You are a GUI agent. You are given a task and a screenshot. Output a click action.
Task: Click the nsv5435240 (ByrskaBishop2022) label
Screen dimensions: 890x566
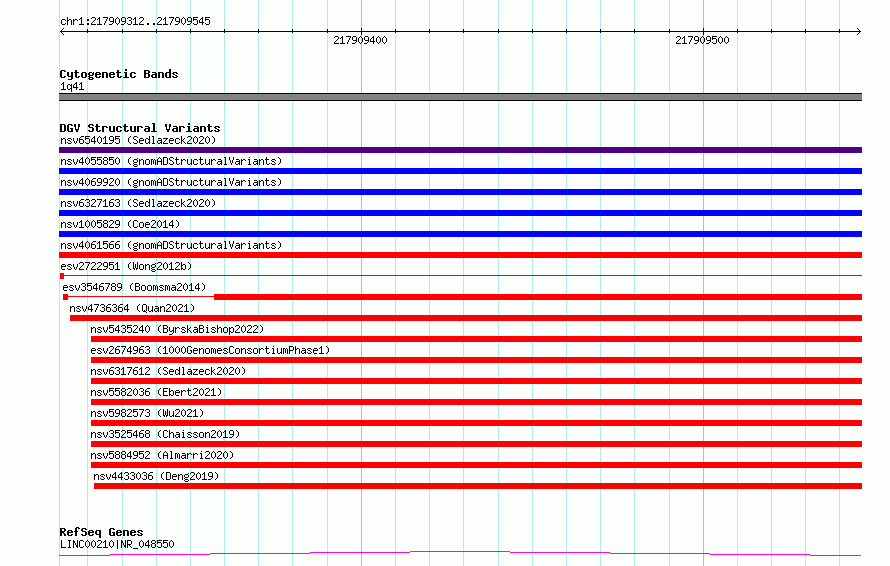coord(177,329)
